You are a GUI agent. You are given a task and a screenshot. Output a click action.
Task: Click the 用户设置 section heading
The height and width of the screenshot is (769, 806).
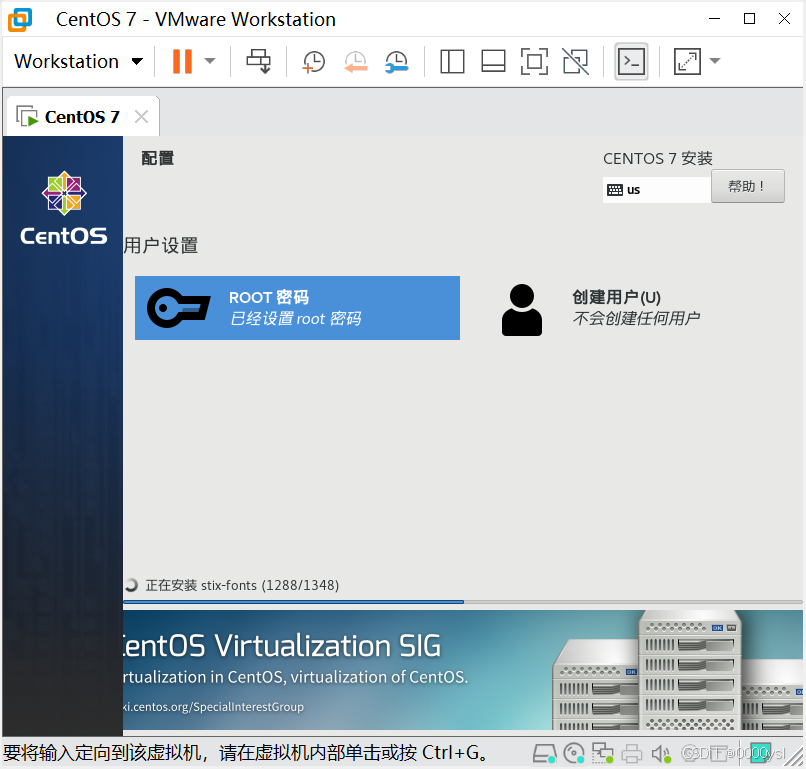click(161, 245)
